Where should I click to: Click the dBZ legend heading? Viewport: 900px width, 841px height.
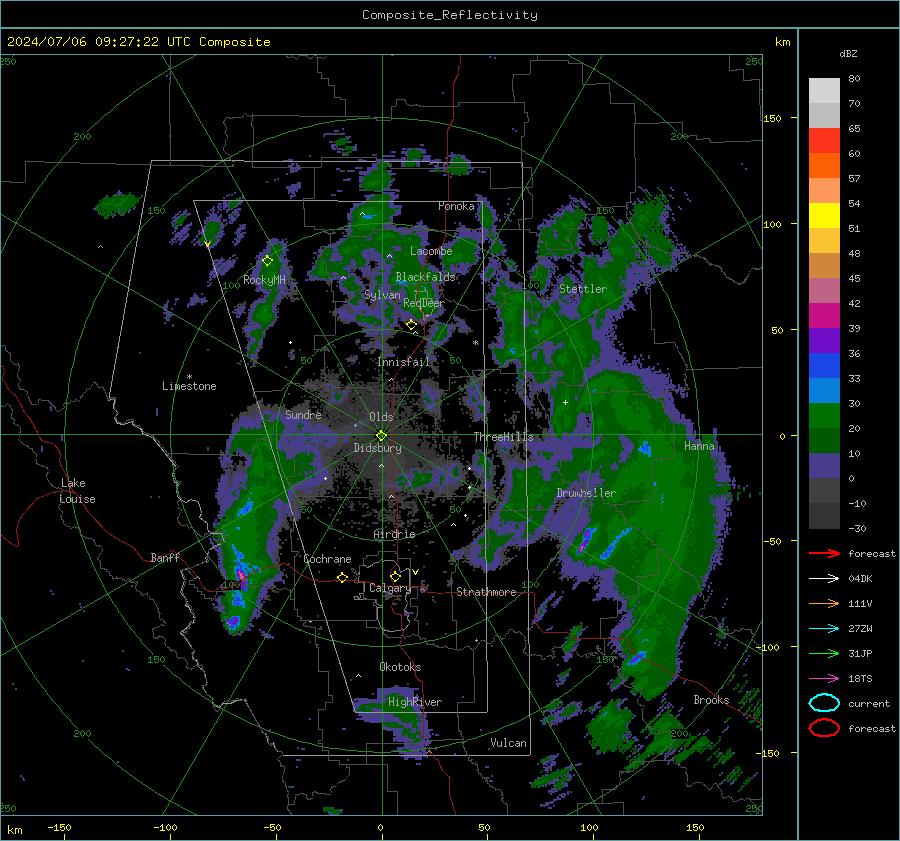pos(848,53)
